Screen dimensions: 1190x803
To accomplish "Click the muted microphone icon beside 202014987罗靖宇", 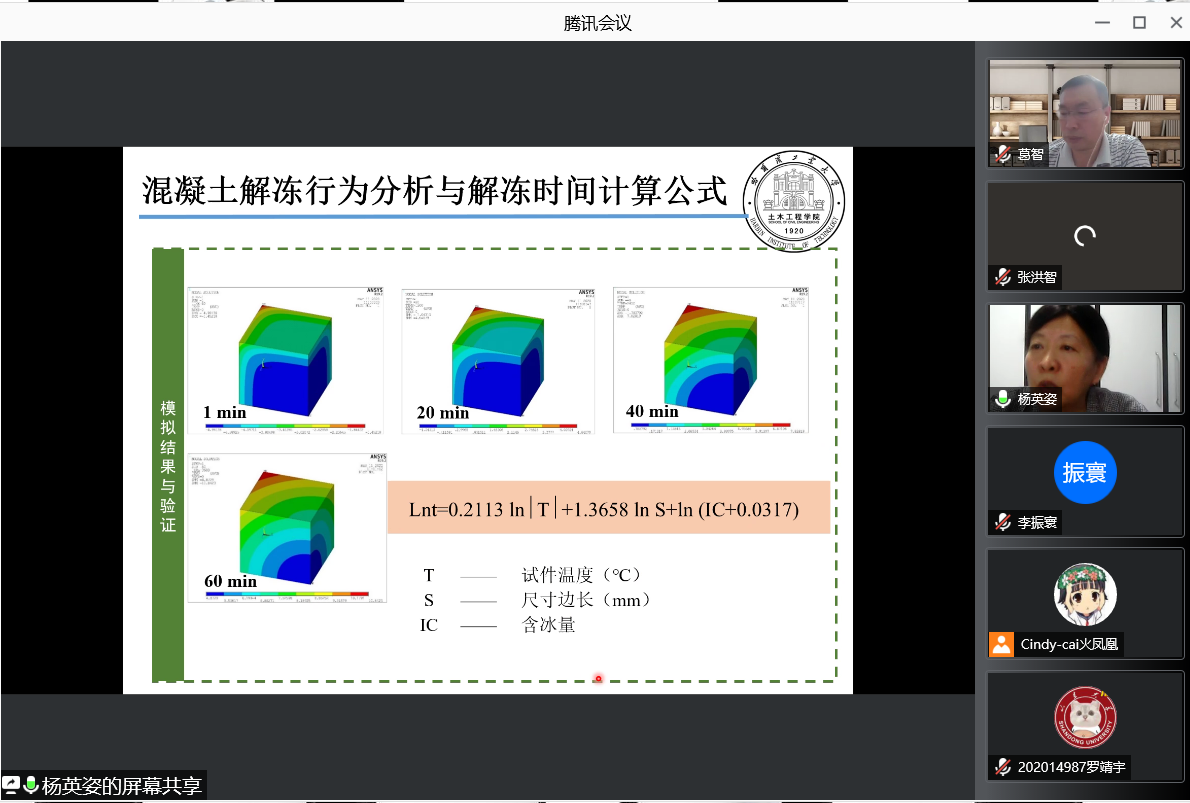I will click(1003, 767).
